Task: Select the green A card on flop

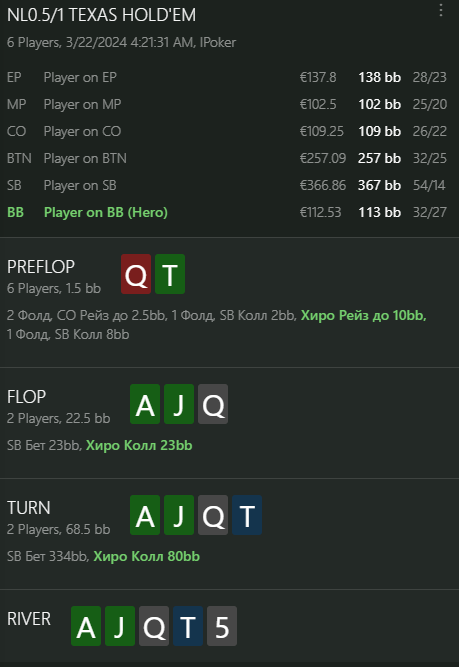Action: (x=145, y=404)
